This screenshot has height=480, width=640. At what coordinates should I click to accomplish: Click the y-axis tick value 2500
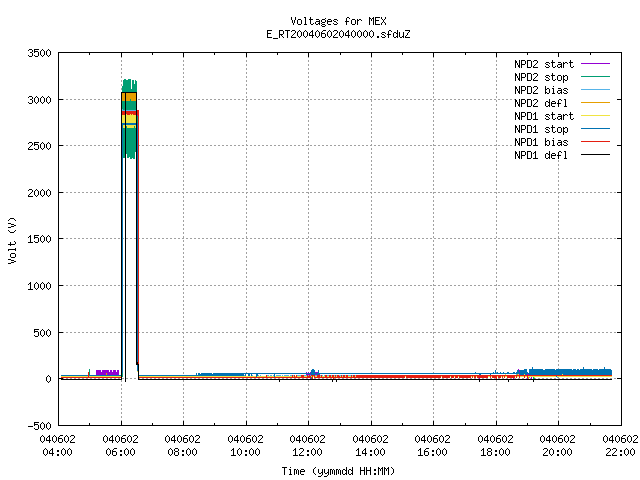[x=39, y=146]
